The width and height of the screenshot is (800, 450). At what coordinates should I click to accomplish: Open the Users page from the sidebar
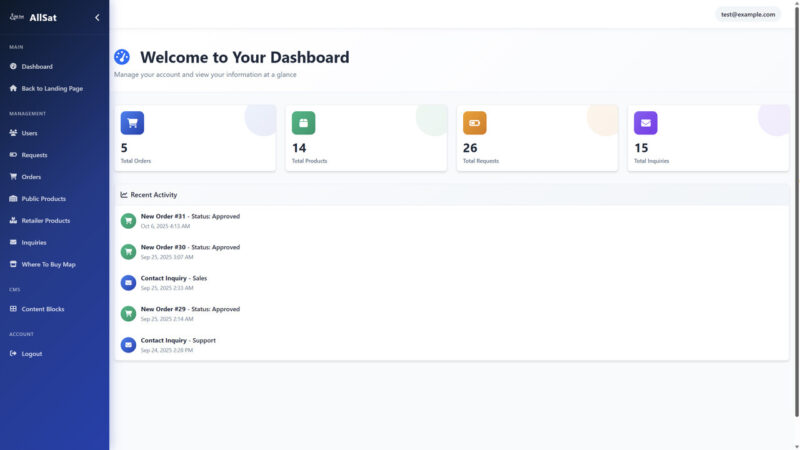click(x=29, y=133)
